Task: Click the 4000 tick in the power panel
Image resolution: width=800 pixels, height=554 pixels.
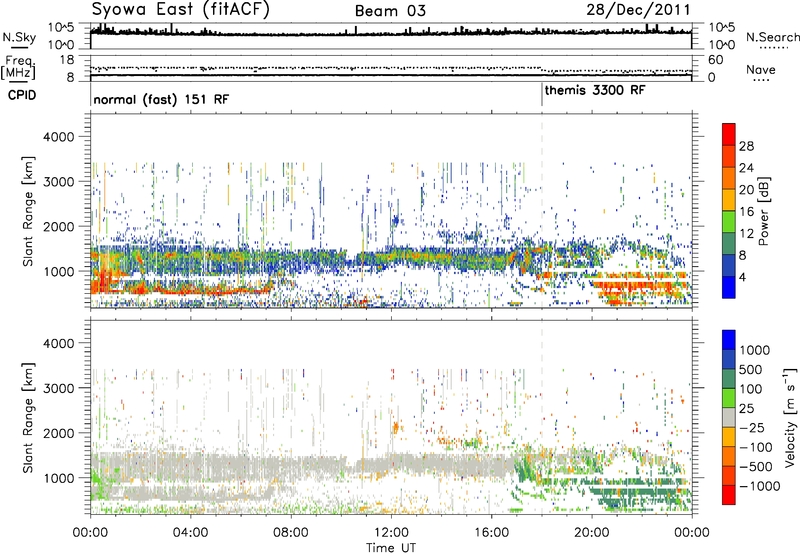Action: point(58,137)
